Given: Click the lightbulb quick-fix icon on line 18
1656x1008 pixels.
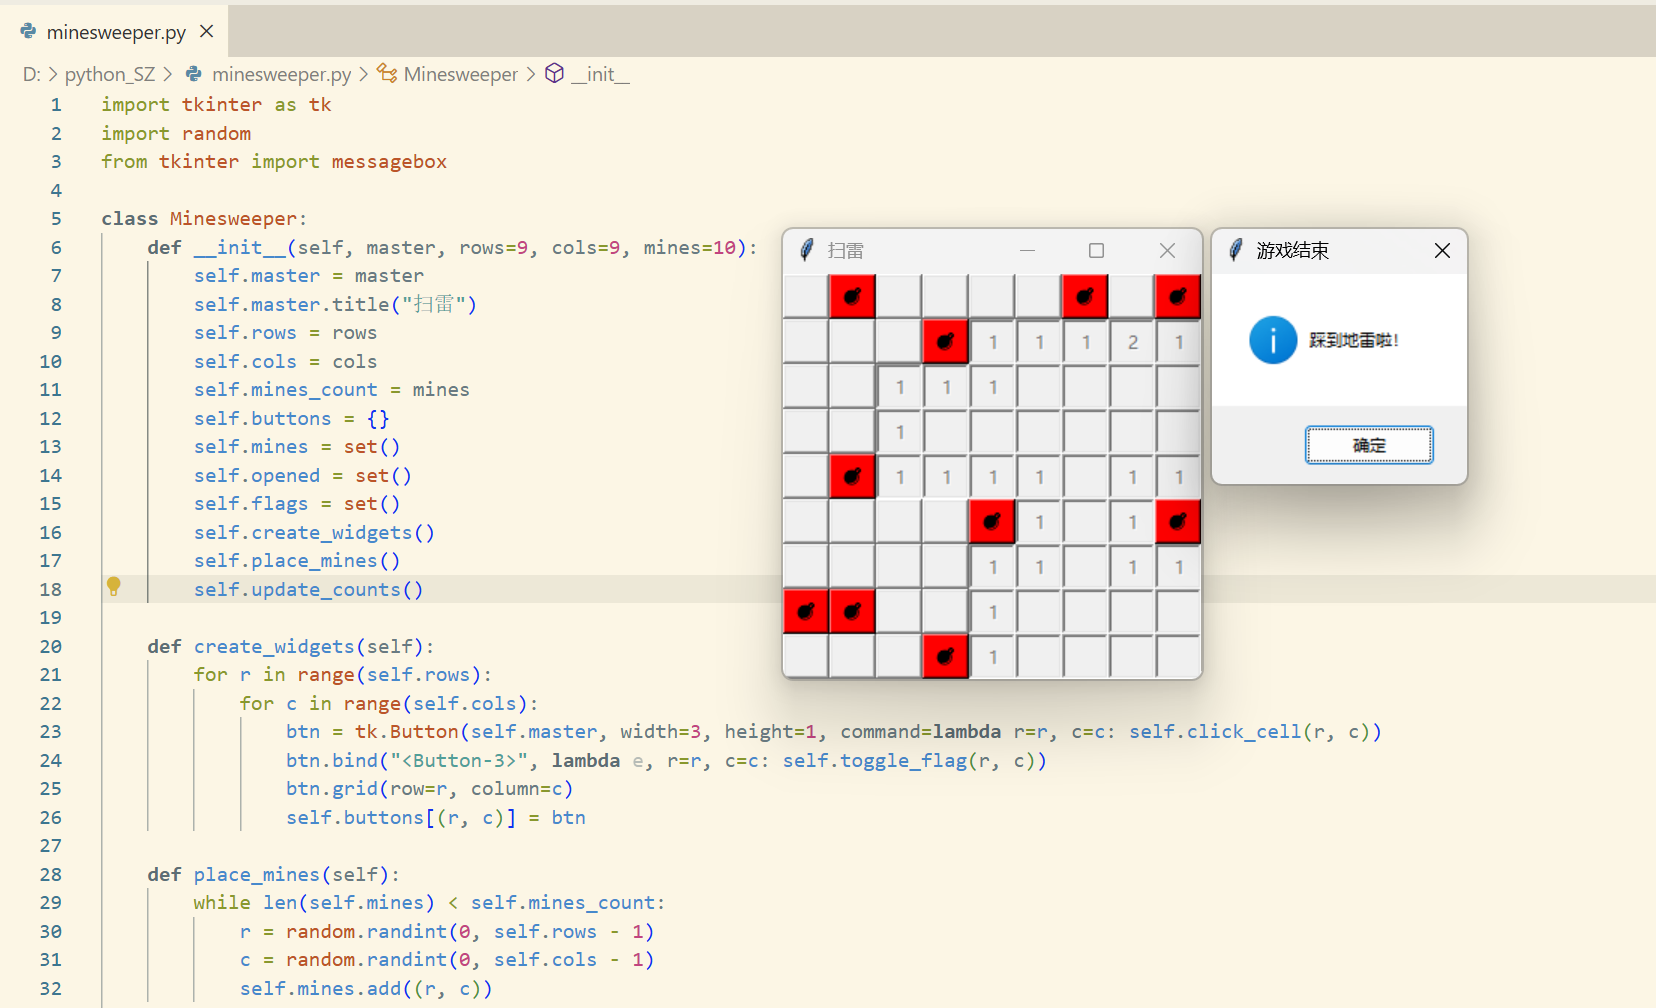Looking at the screenshot, I should (114, 586).
